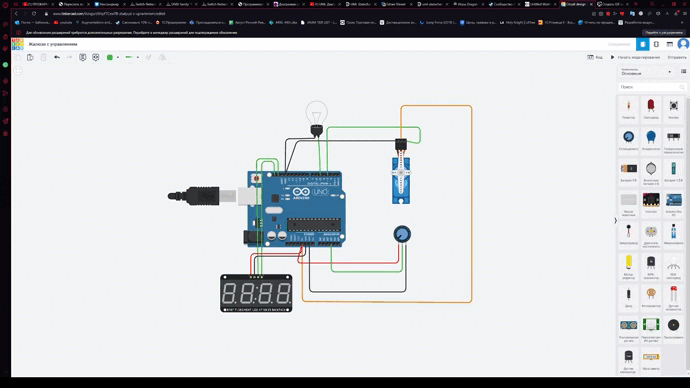This screenshot has height=388, width=690.
Task: Click the paste toolbar icon
Action: pyautogui.click(x=30, y=57)
